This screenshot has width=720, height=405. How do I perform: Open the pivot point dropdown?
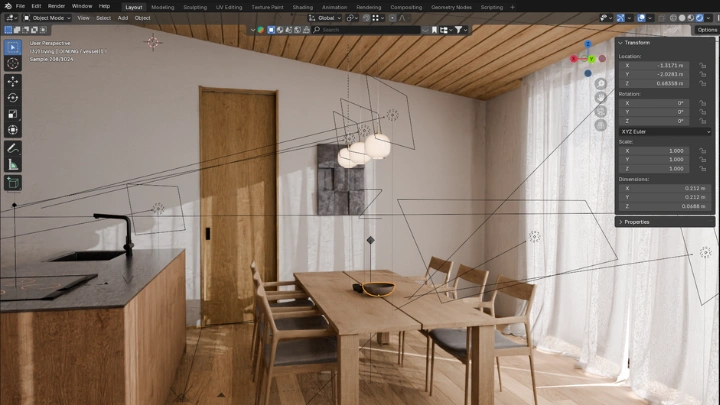coord(352,18)
